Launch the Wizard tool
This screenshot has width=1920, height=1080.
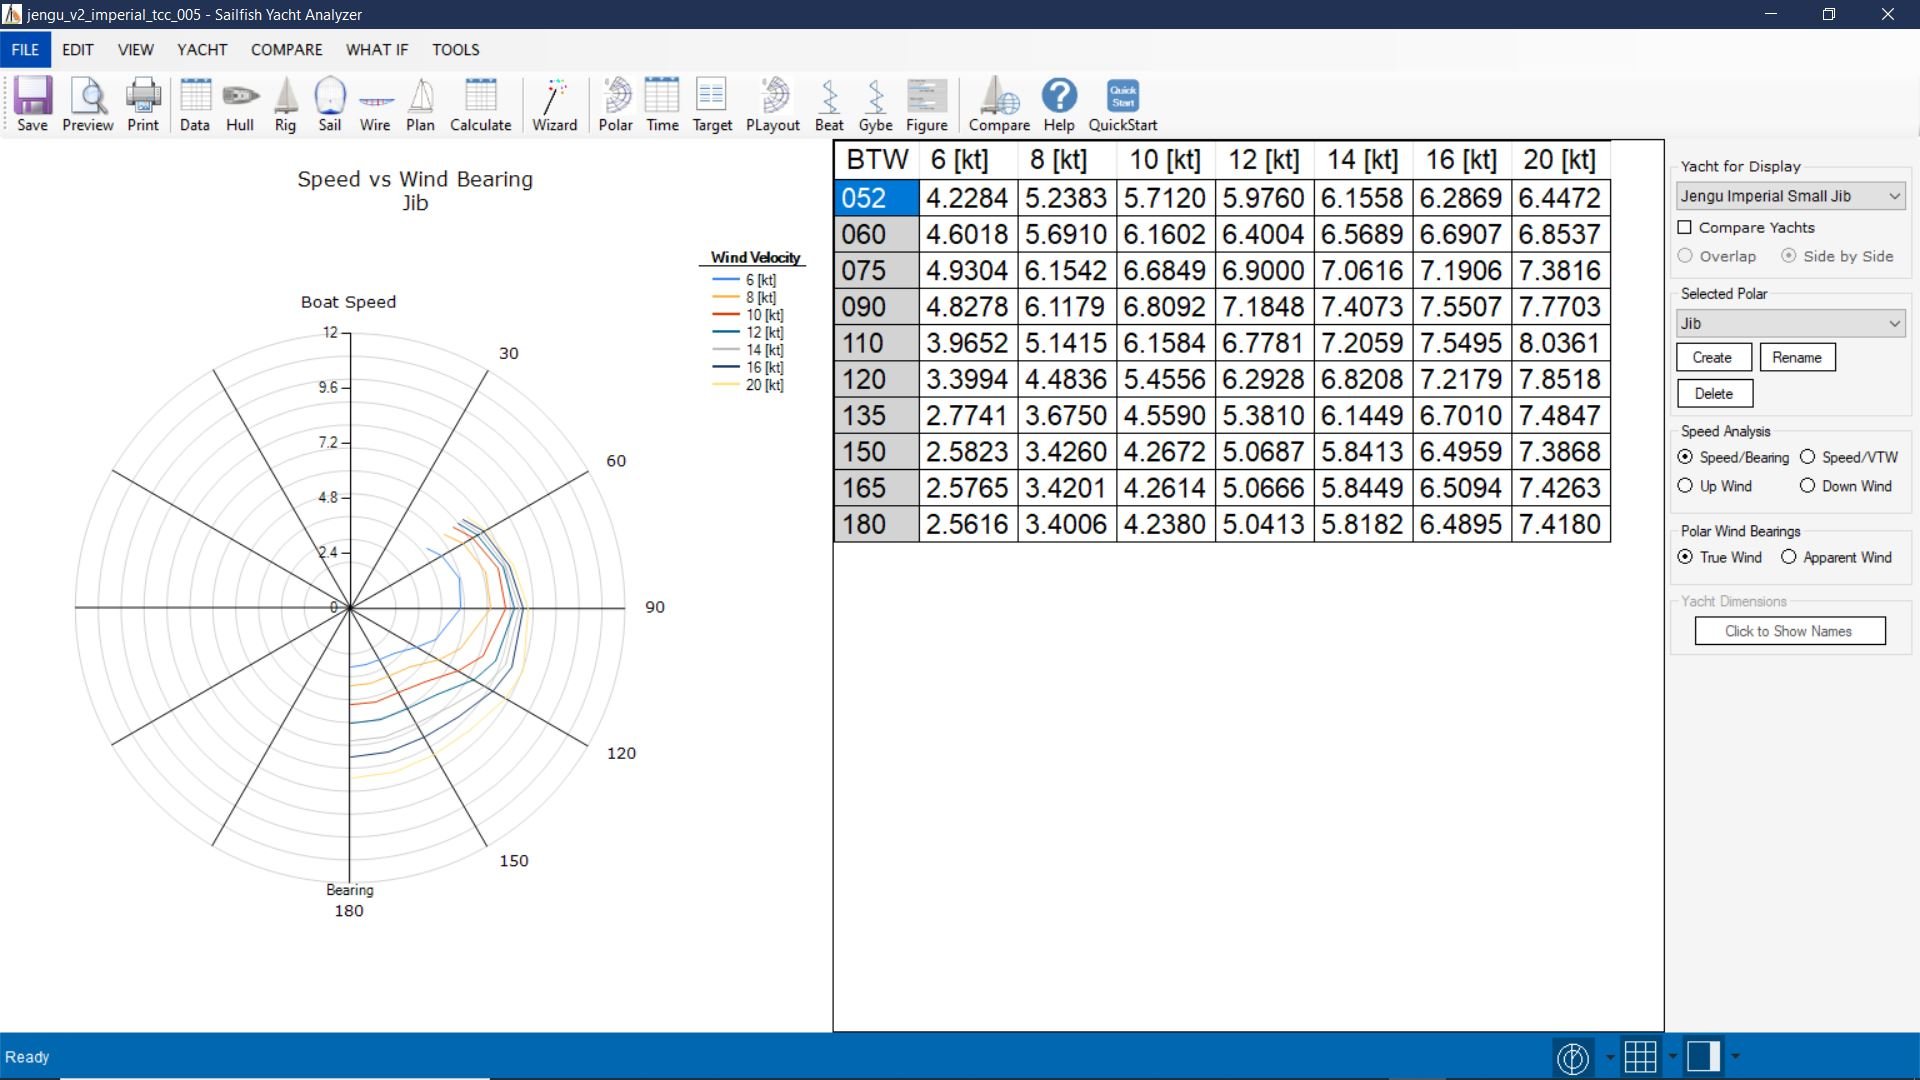(x=554, y=104)
